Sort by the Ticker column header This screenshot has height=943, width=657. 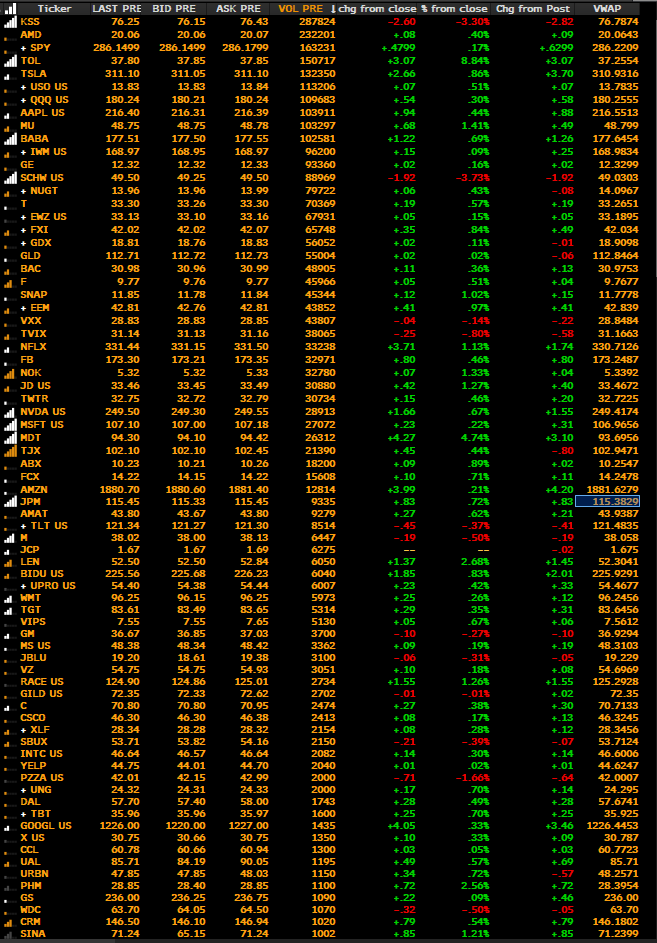[x=54, y=8]
